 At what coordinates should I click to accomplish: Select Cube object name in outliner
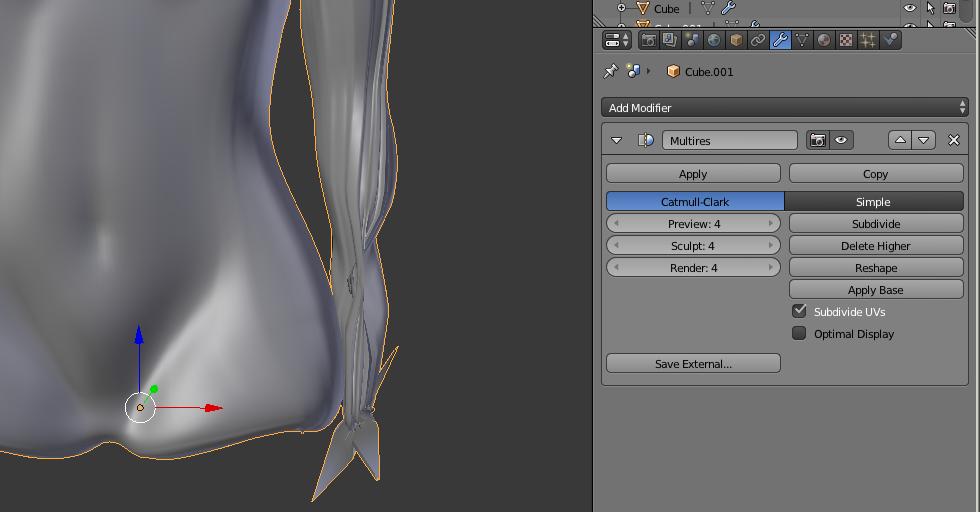point(666,9)
